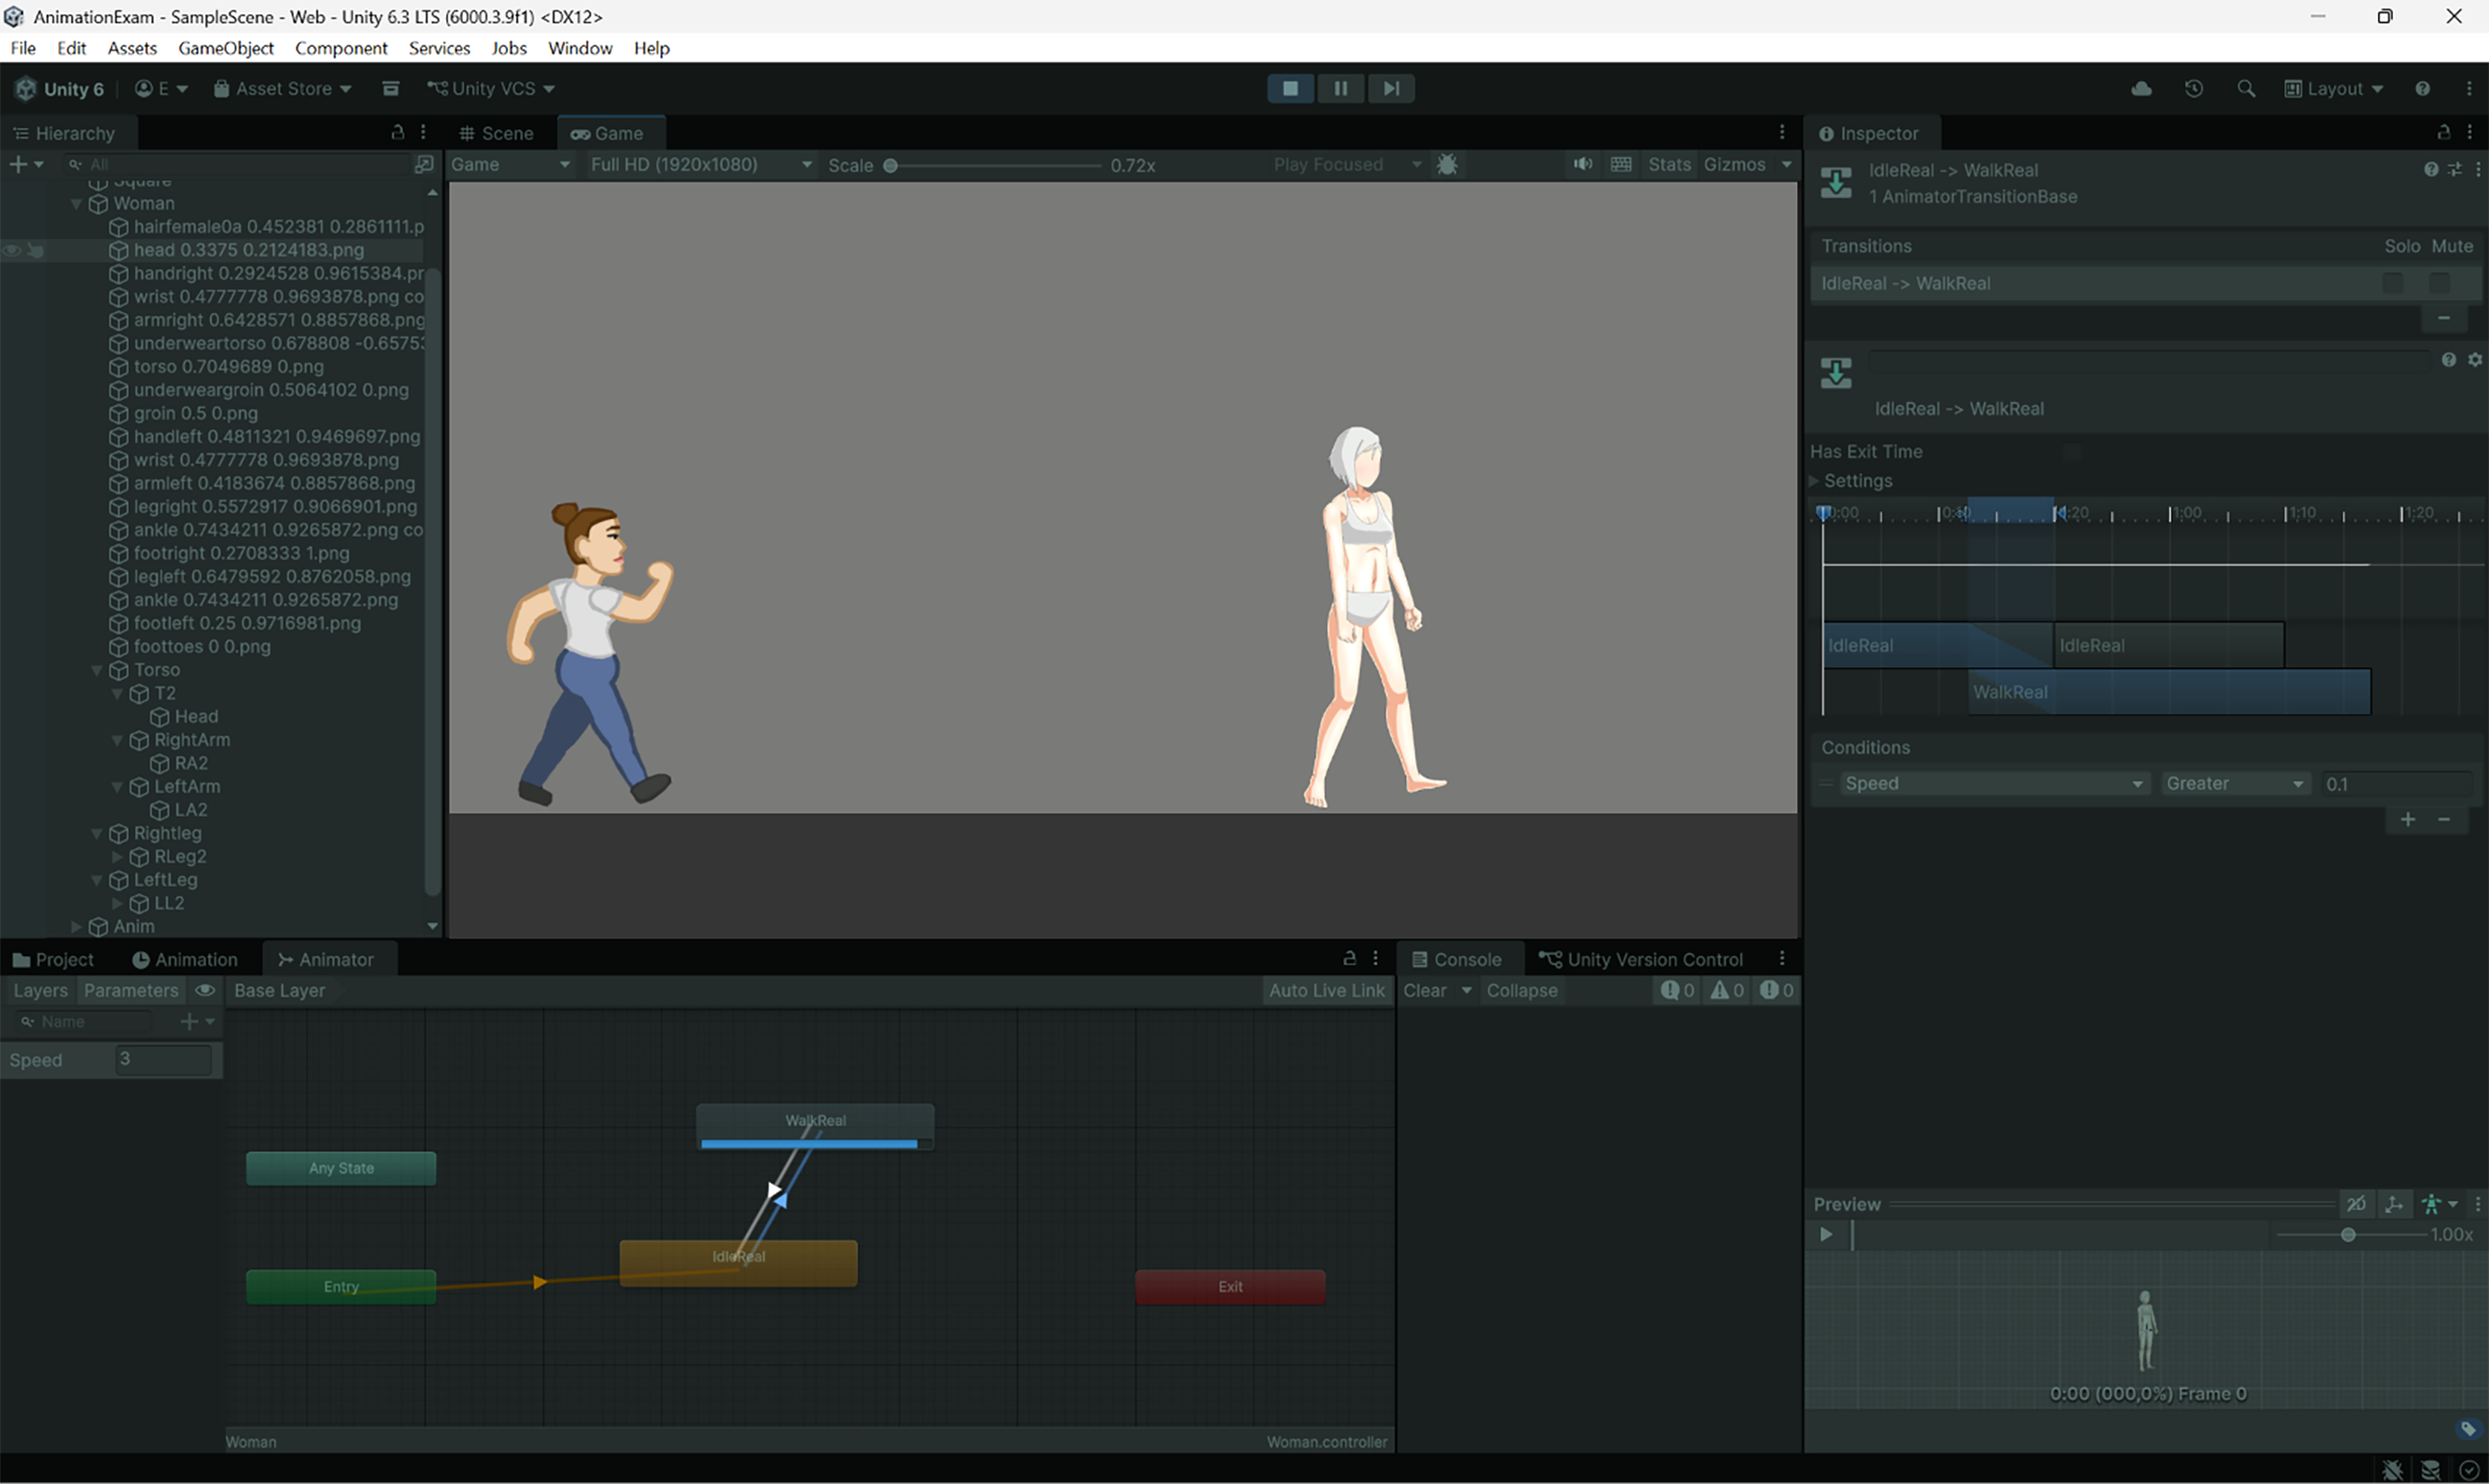Mute Game view audio

pyautogui.click(x=1582, y=164)
